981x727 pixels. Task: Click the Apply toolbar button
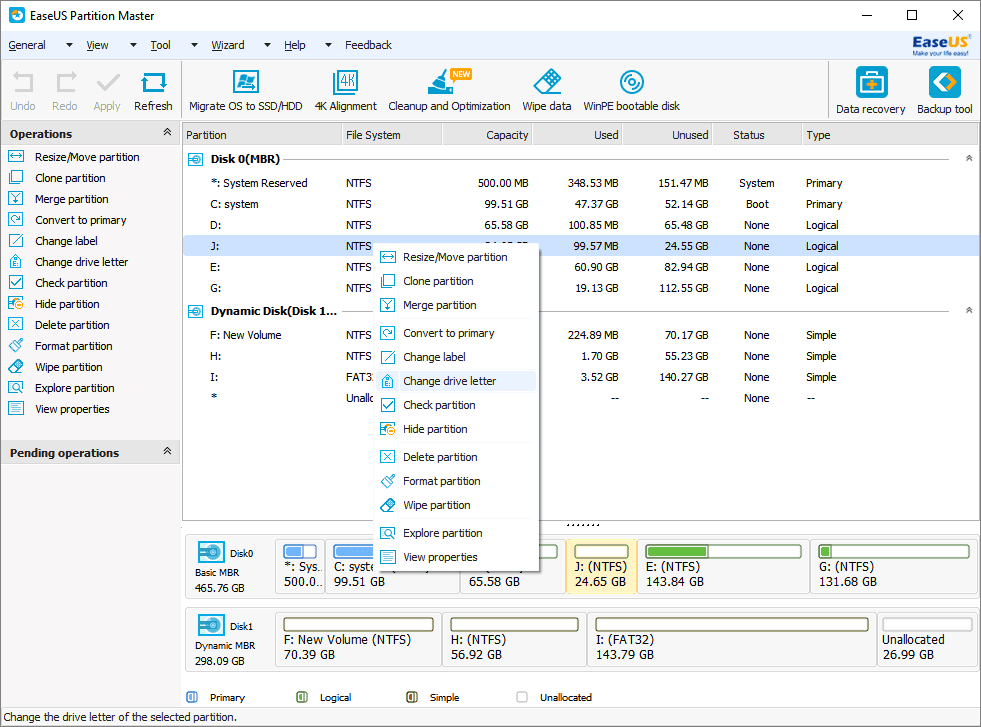click(x=107, y=91)
